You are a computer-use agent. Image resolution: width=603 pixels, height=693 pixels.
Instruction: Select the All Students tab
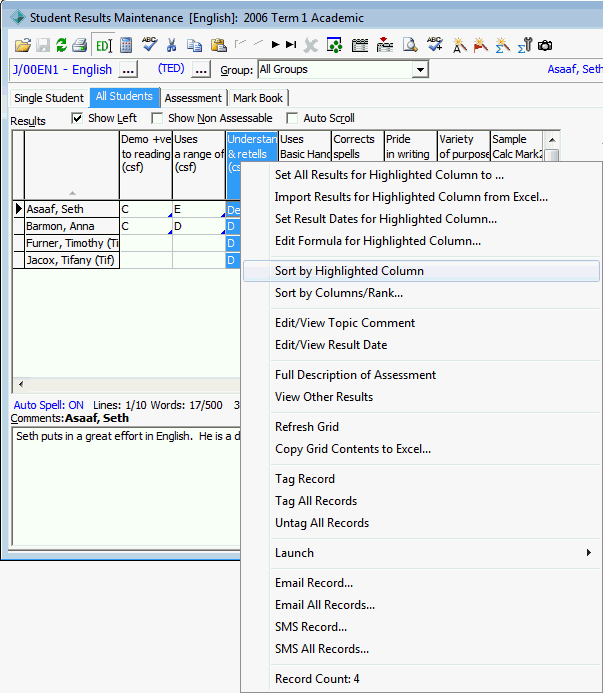click(124, 97)
